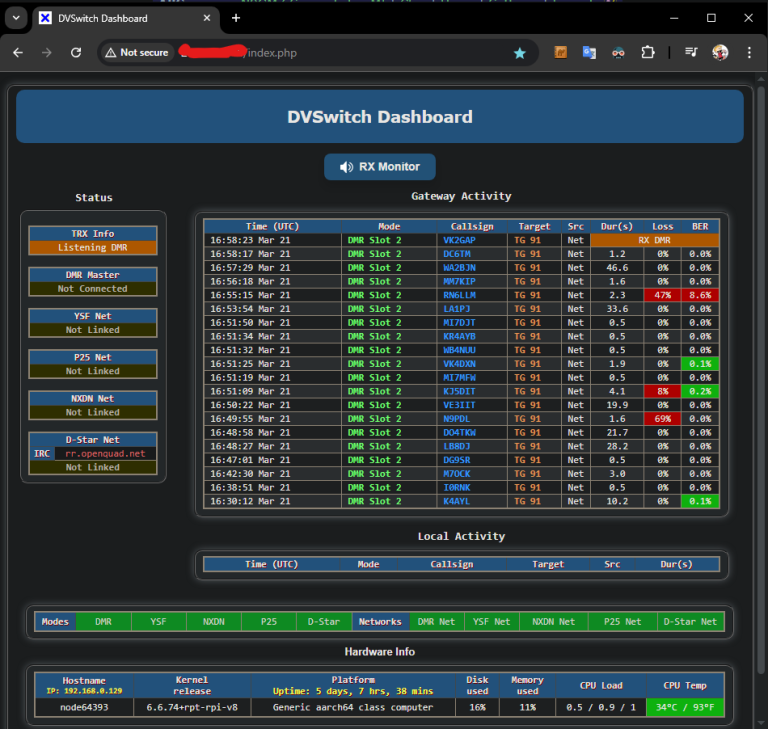This screenshot has height=729, width=768.
Task: Go back to the previous page
Action: point(18,52)
